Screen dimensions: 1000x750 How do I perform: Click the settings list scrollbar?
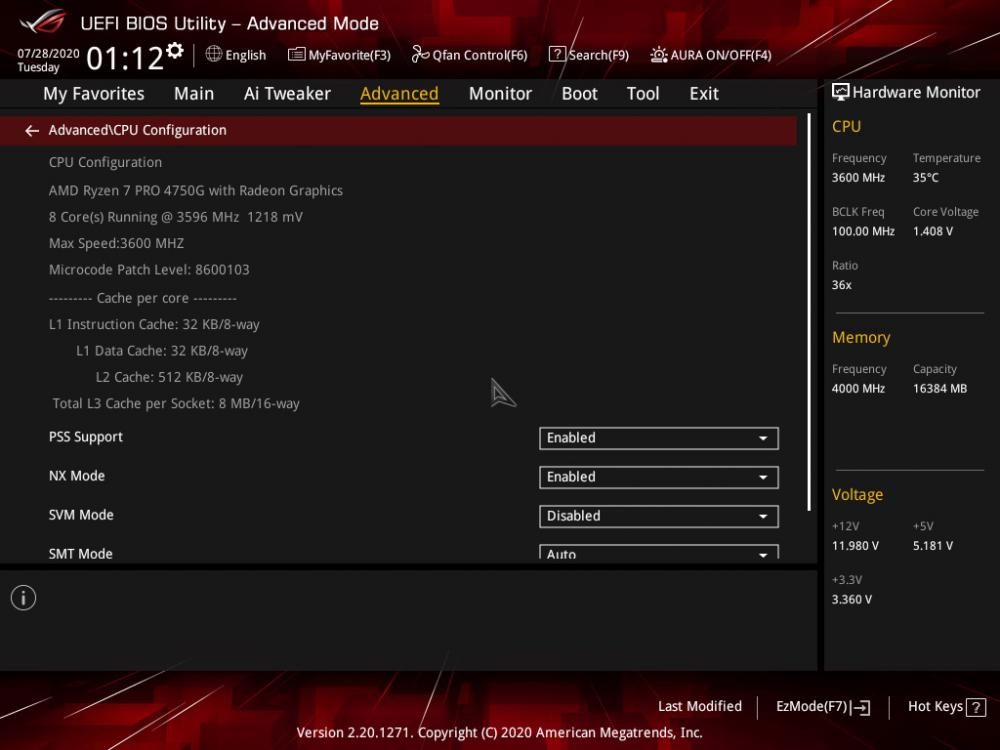tap(809, 312)
